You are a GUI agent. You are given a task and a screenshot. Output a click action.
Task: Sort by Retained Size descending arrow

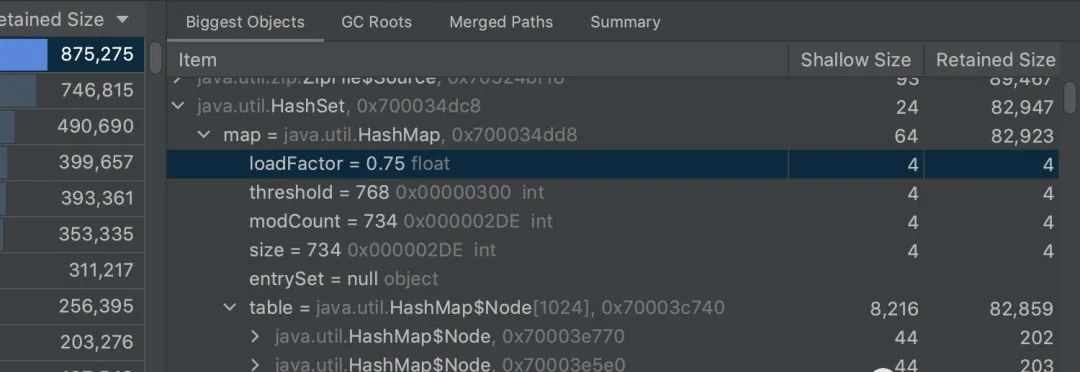point(123,19)
